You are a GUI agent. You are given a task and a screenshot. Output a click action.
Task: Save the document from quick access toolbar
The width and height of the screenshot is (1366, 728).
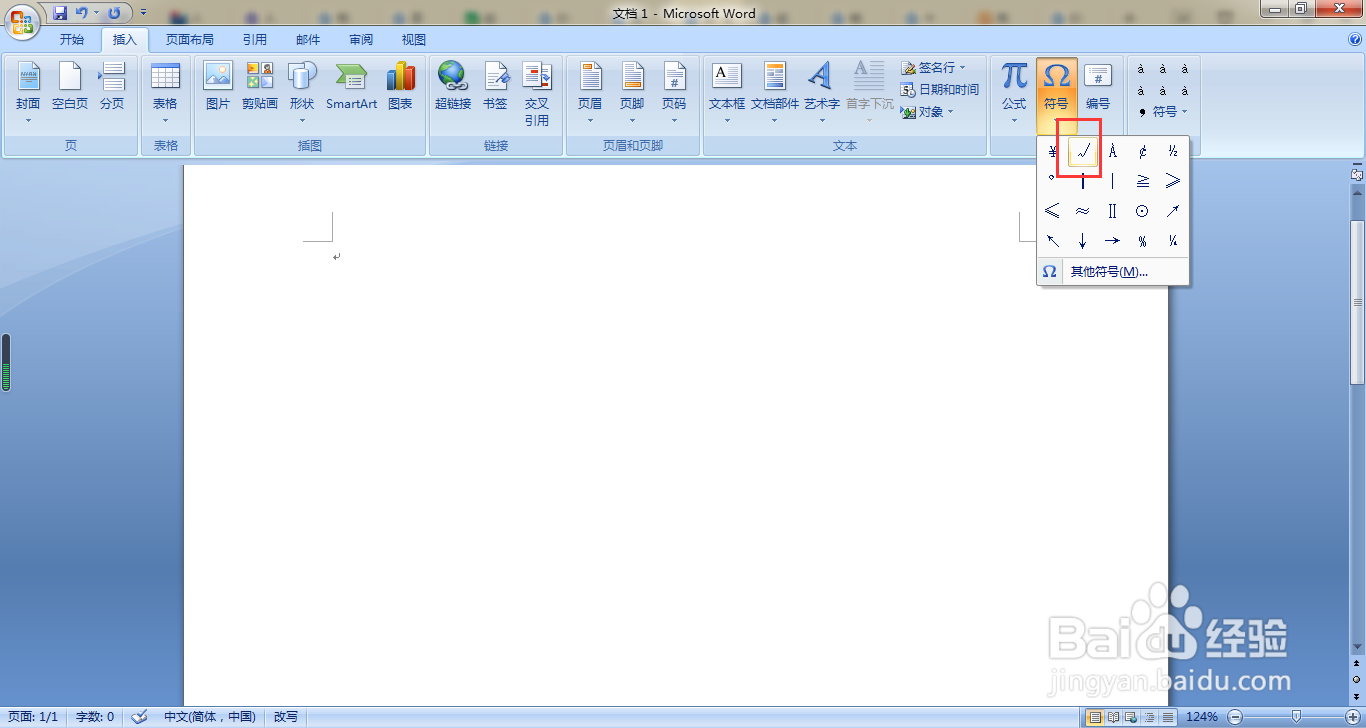(60, 13)
